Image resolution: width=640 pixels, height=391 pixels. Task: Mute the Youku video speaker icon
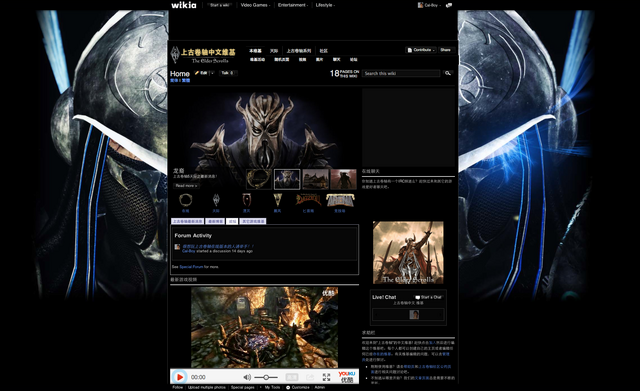pos(247,377)
